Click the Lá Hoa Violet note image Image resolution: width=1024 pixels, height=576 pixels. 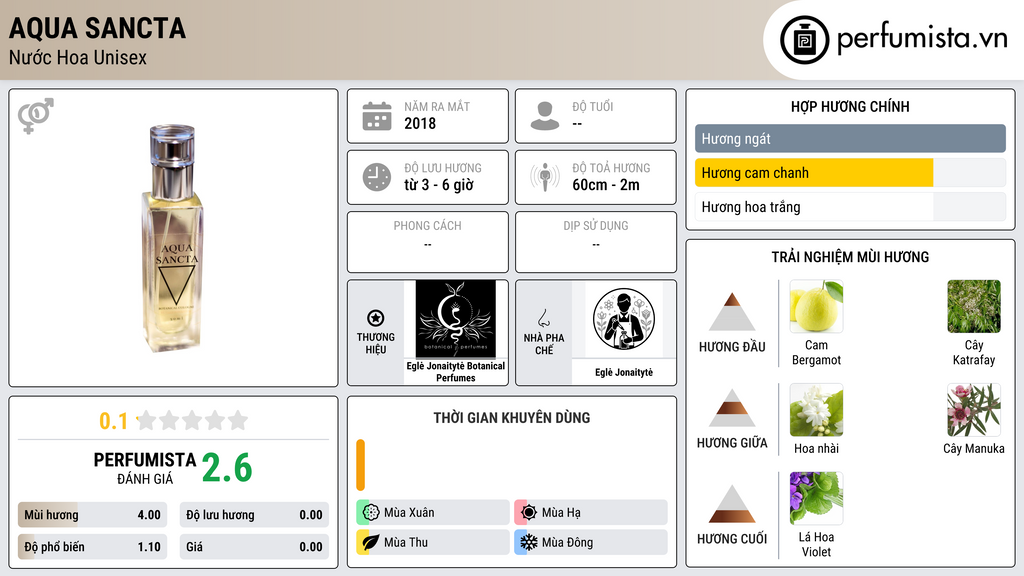click(816, 498)
